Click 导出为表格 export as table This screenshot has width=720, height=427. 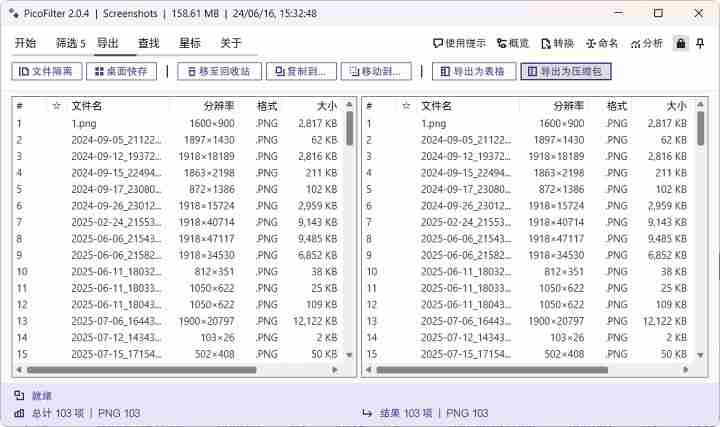475,72
